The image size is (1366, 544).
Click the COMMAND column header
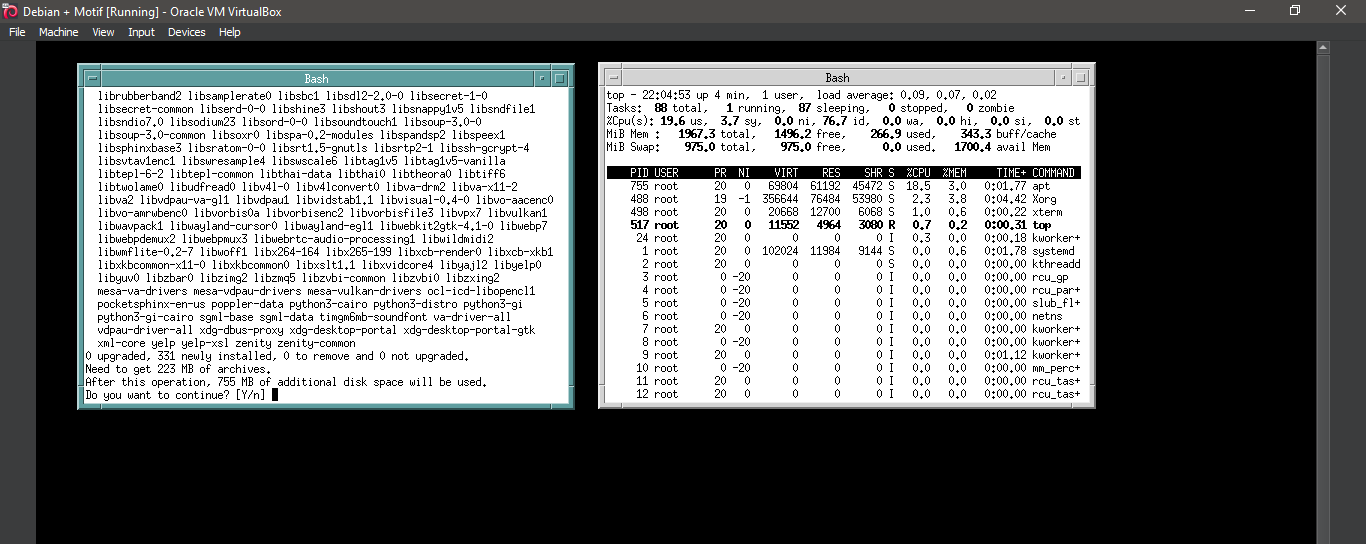[1054, 173]
